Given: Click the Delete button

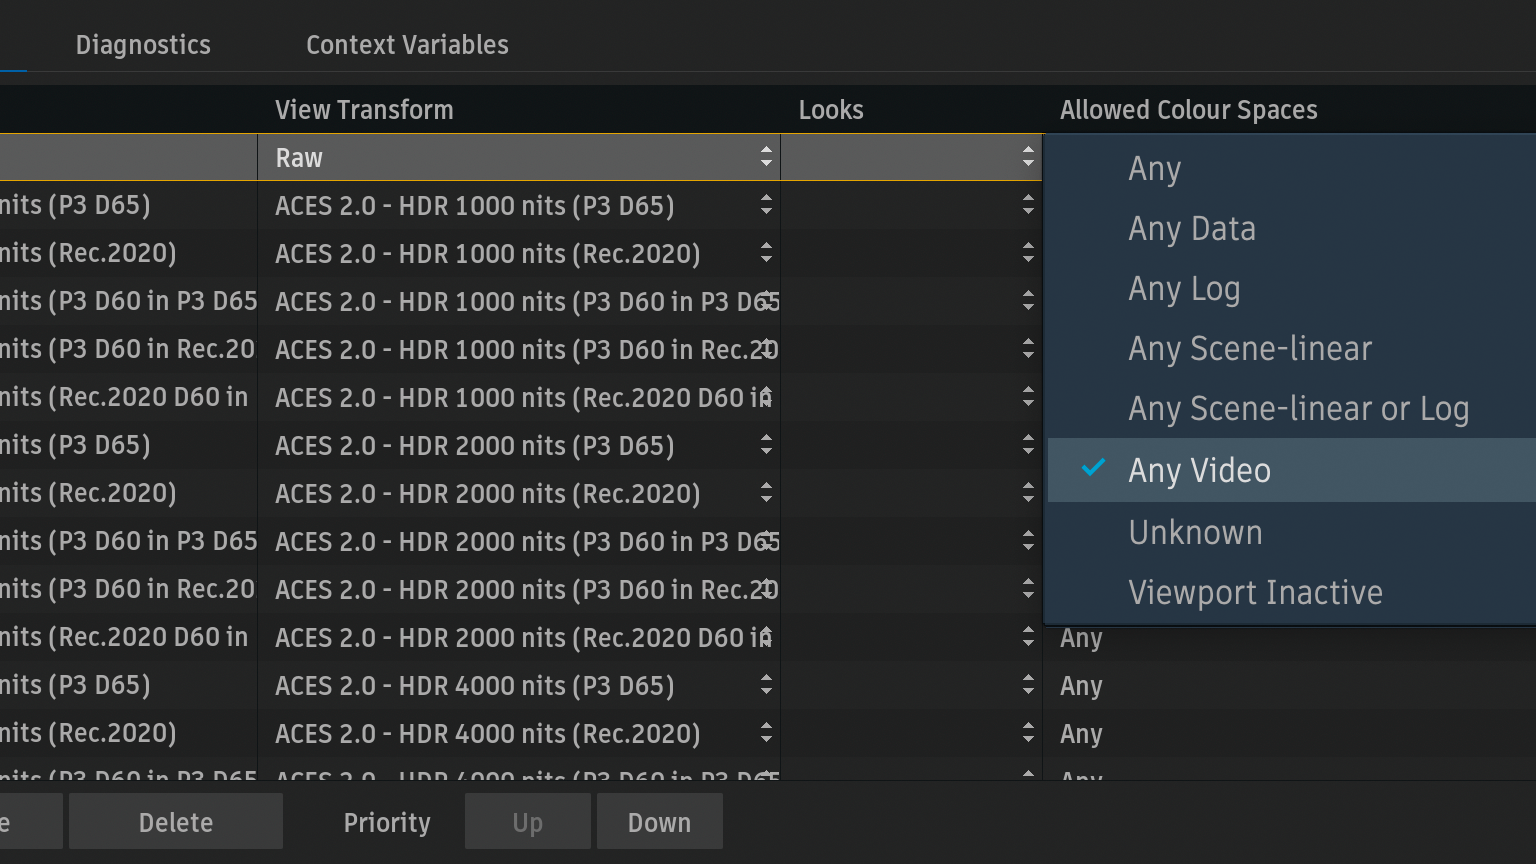Looking at the screenshot, I should pyautogui.click(x=176, y=822).
